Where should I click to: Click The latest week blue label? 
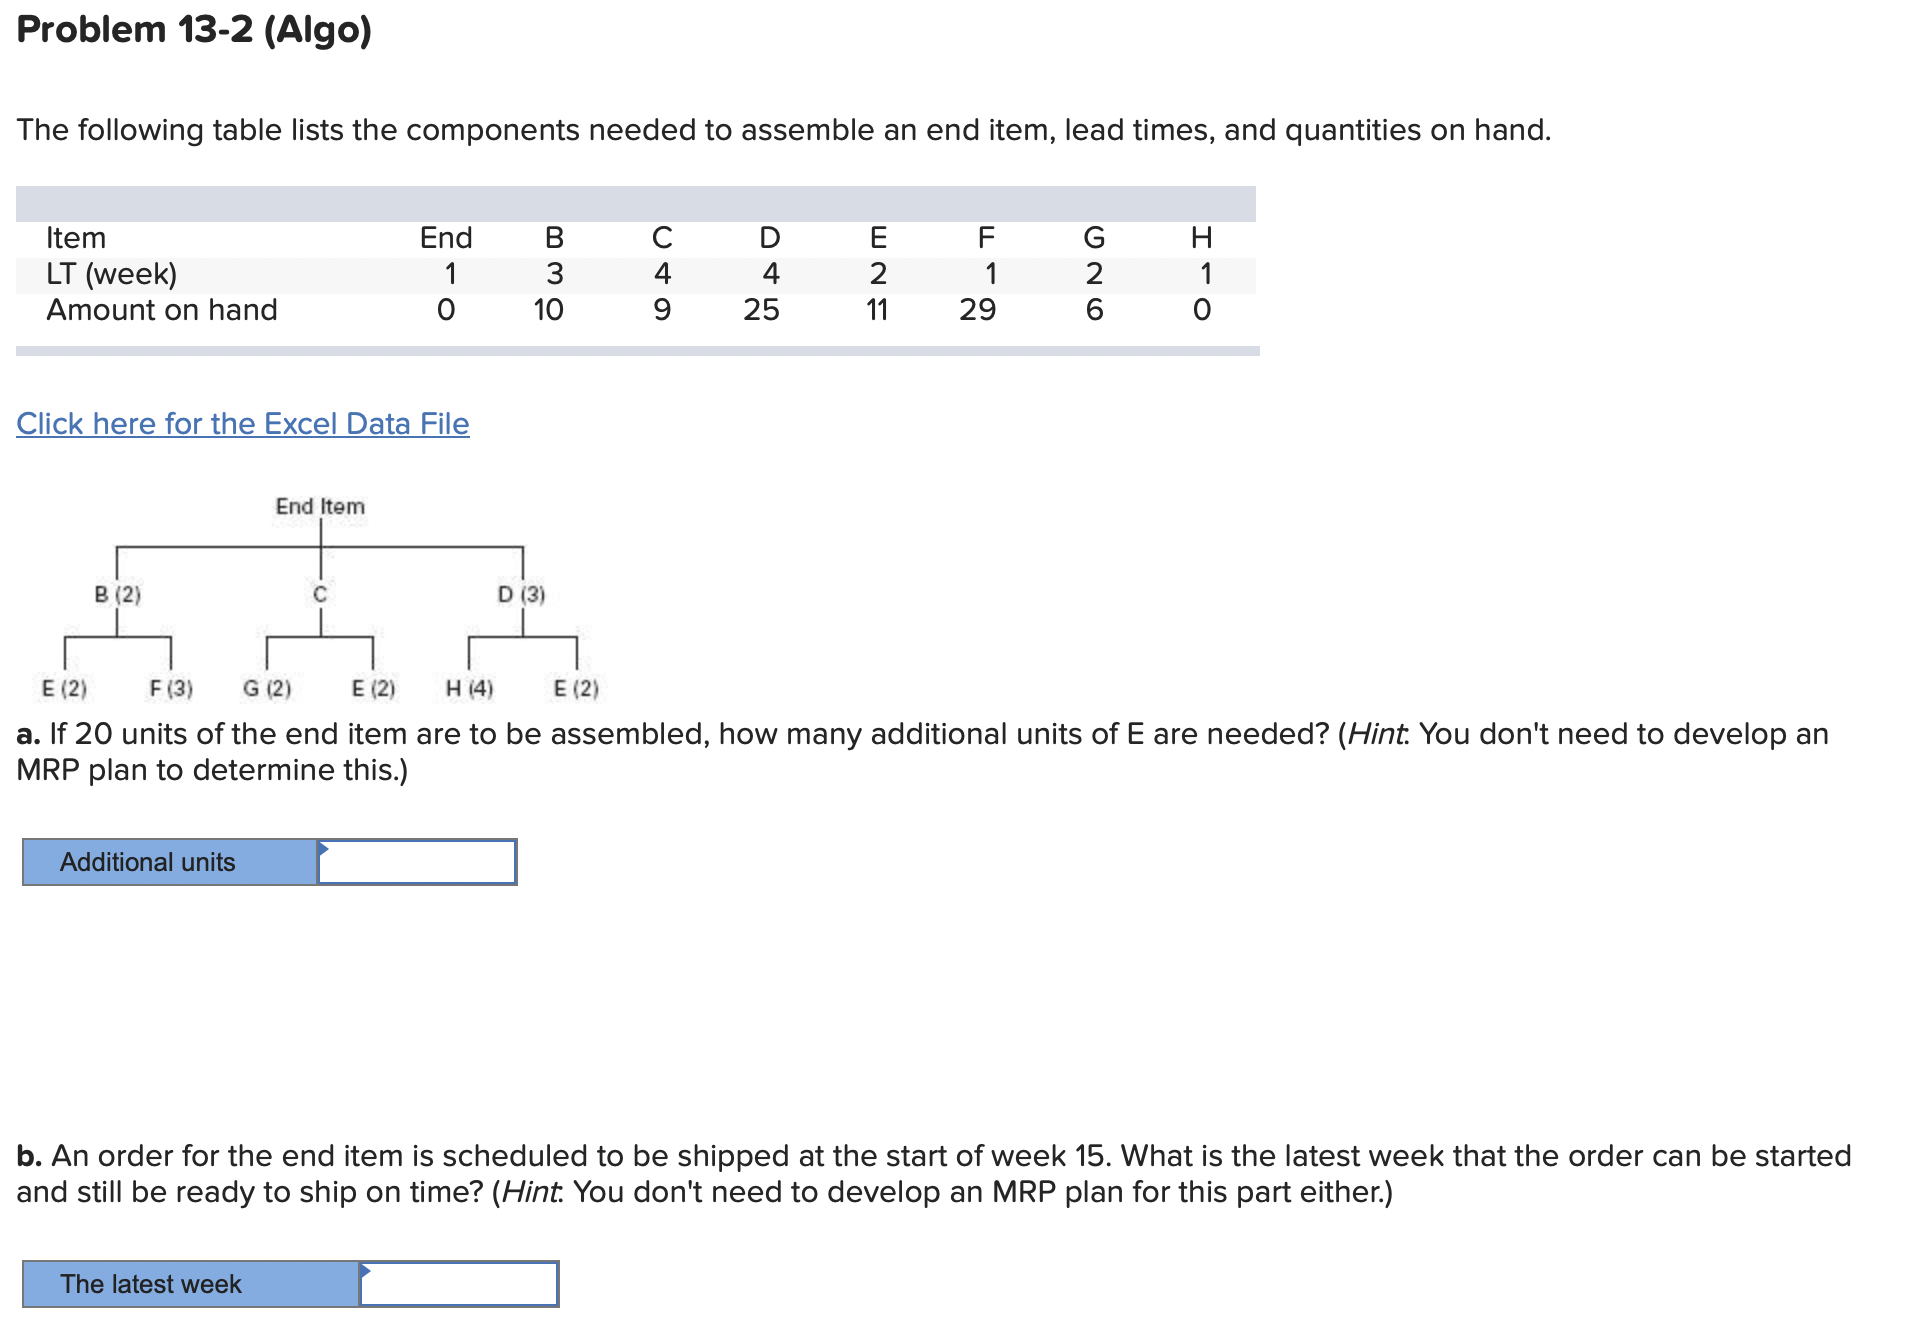pos(150,1283)
